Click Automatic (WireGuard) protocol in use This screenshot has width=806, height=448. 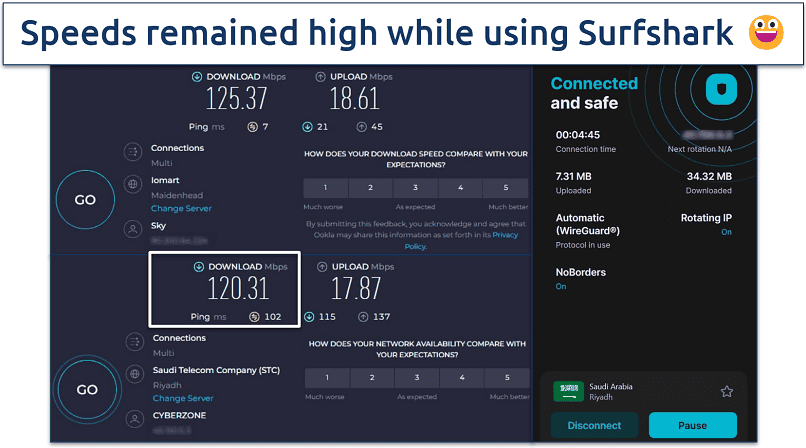(588, 225)
